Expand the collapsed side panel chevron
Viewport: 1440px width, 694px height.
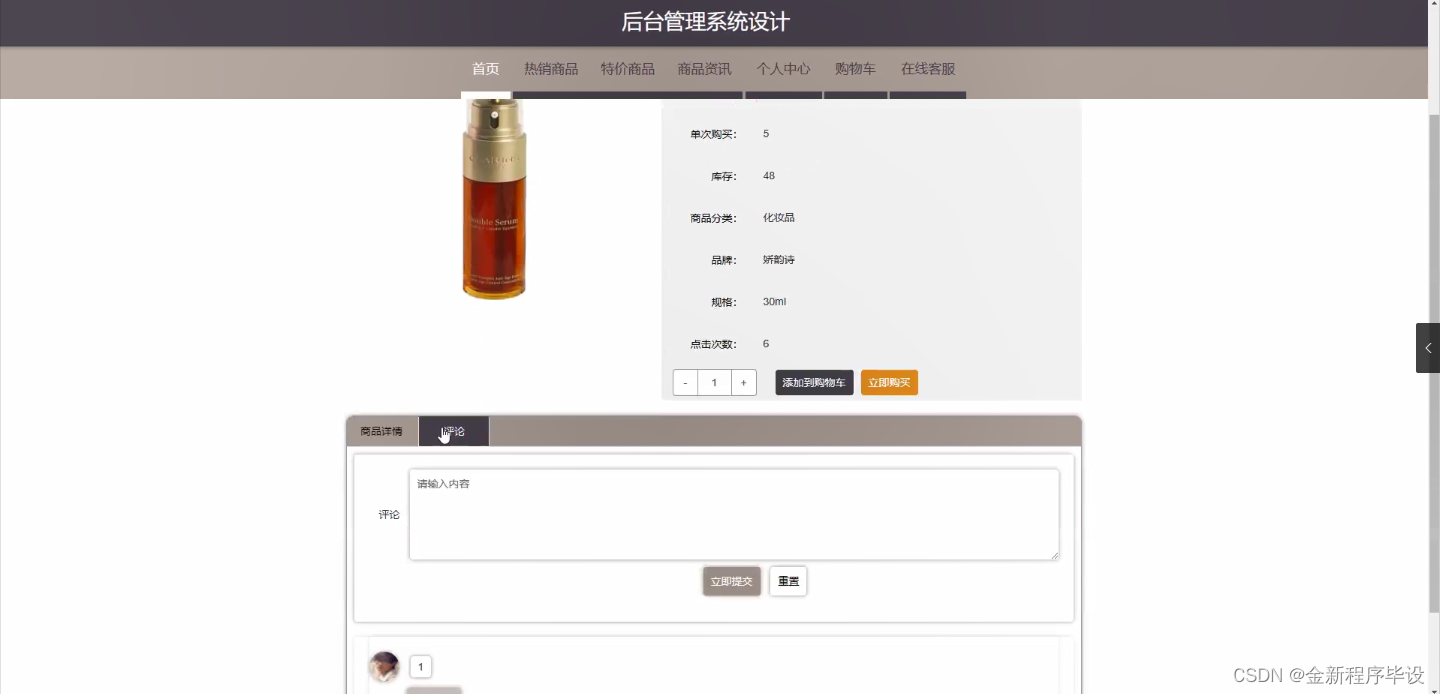1427,347
